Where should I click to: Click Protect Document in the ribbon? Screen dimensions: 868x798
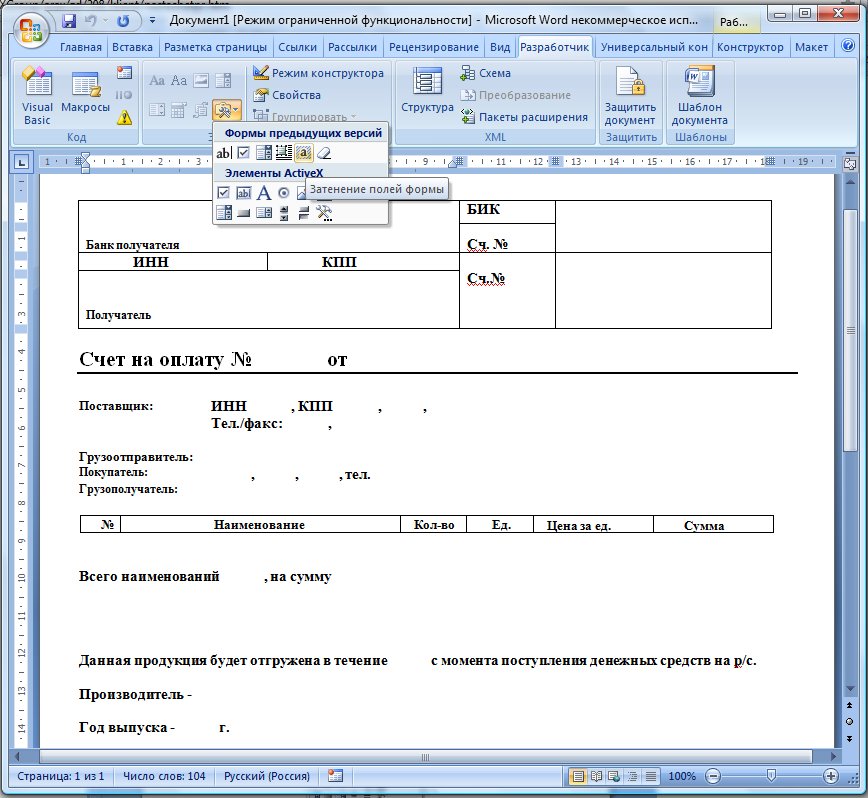(630, 102)
